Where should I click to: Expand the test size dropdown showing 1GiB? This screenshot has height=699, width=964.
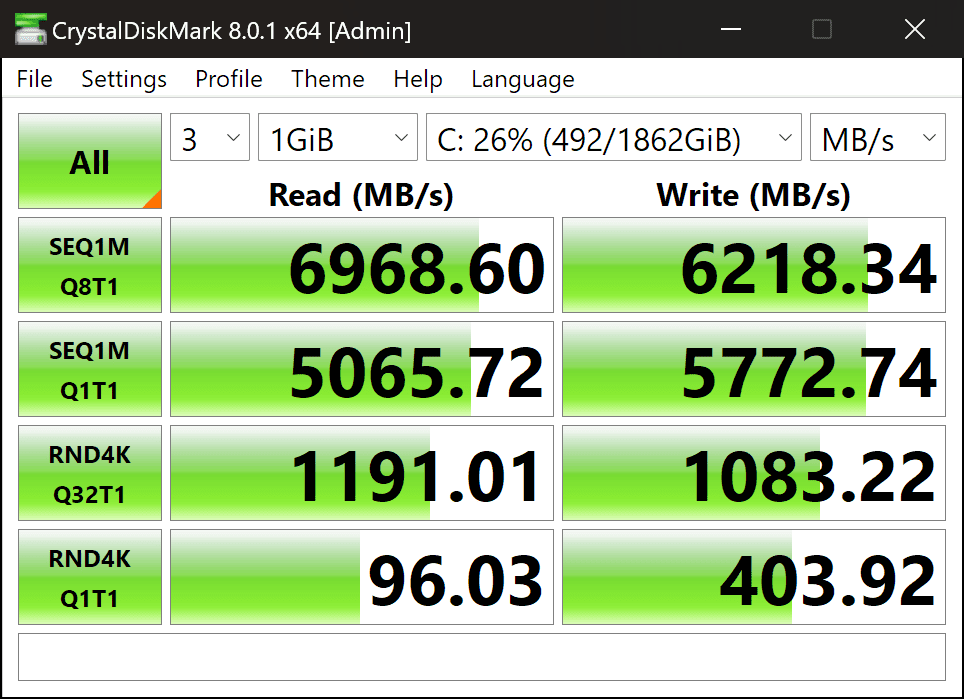pos(338,137)
